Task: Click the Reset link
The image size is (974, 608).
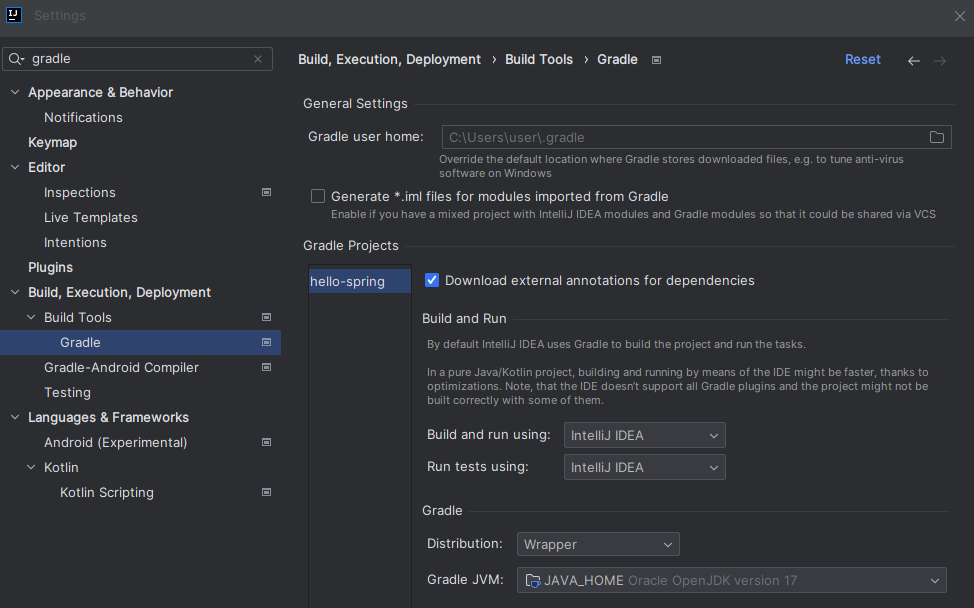Action: pyautogui.click(x=862, y=59)
